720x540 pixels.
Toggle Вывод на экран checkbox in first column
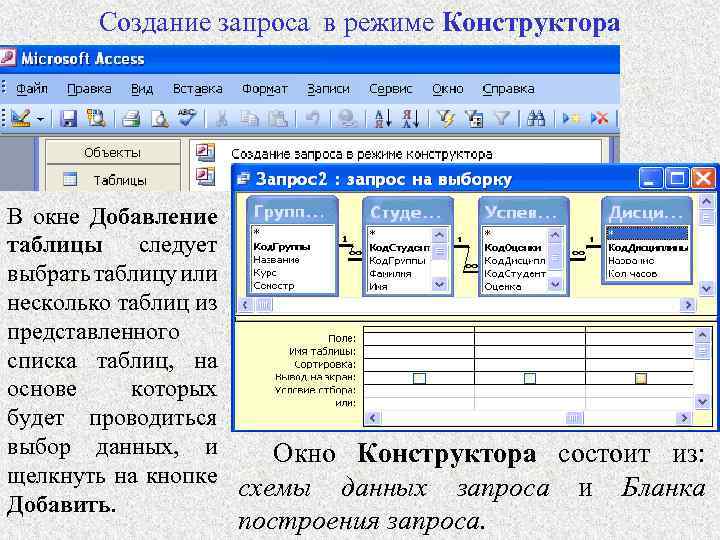pos(419,378)
